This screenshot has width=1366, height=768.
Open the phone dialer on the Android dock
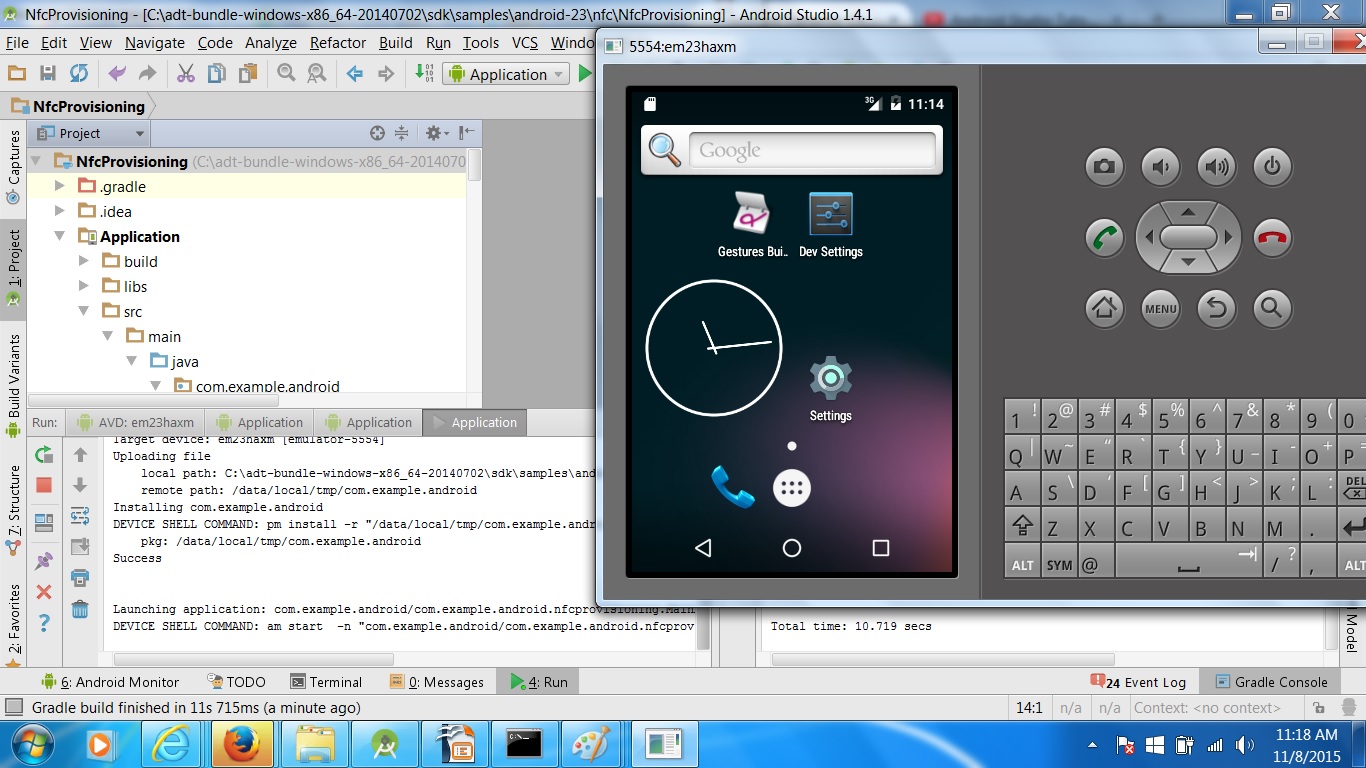click(x=732, y=487)
